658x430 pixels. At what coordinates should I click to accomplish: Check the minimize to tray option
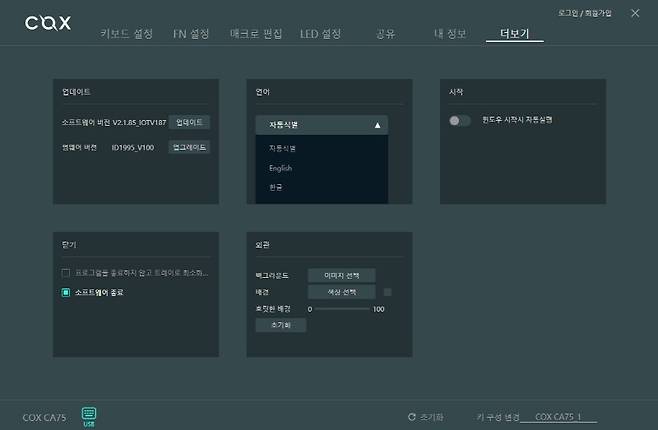[66, 272]
